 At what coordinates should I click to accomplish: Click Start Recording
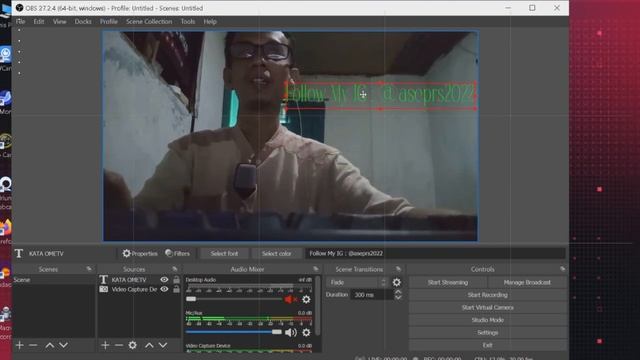(x=487, y=295)
